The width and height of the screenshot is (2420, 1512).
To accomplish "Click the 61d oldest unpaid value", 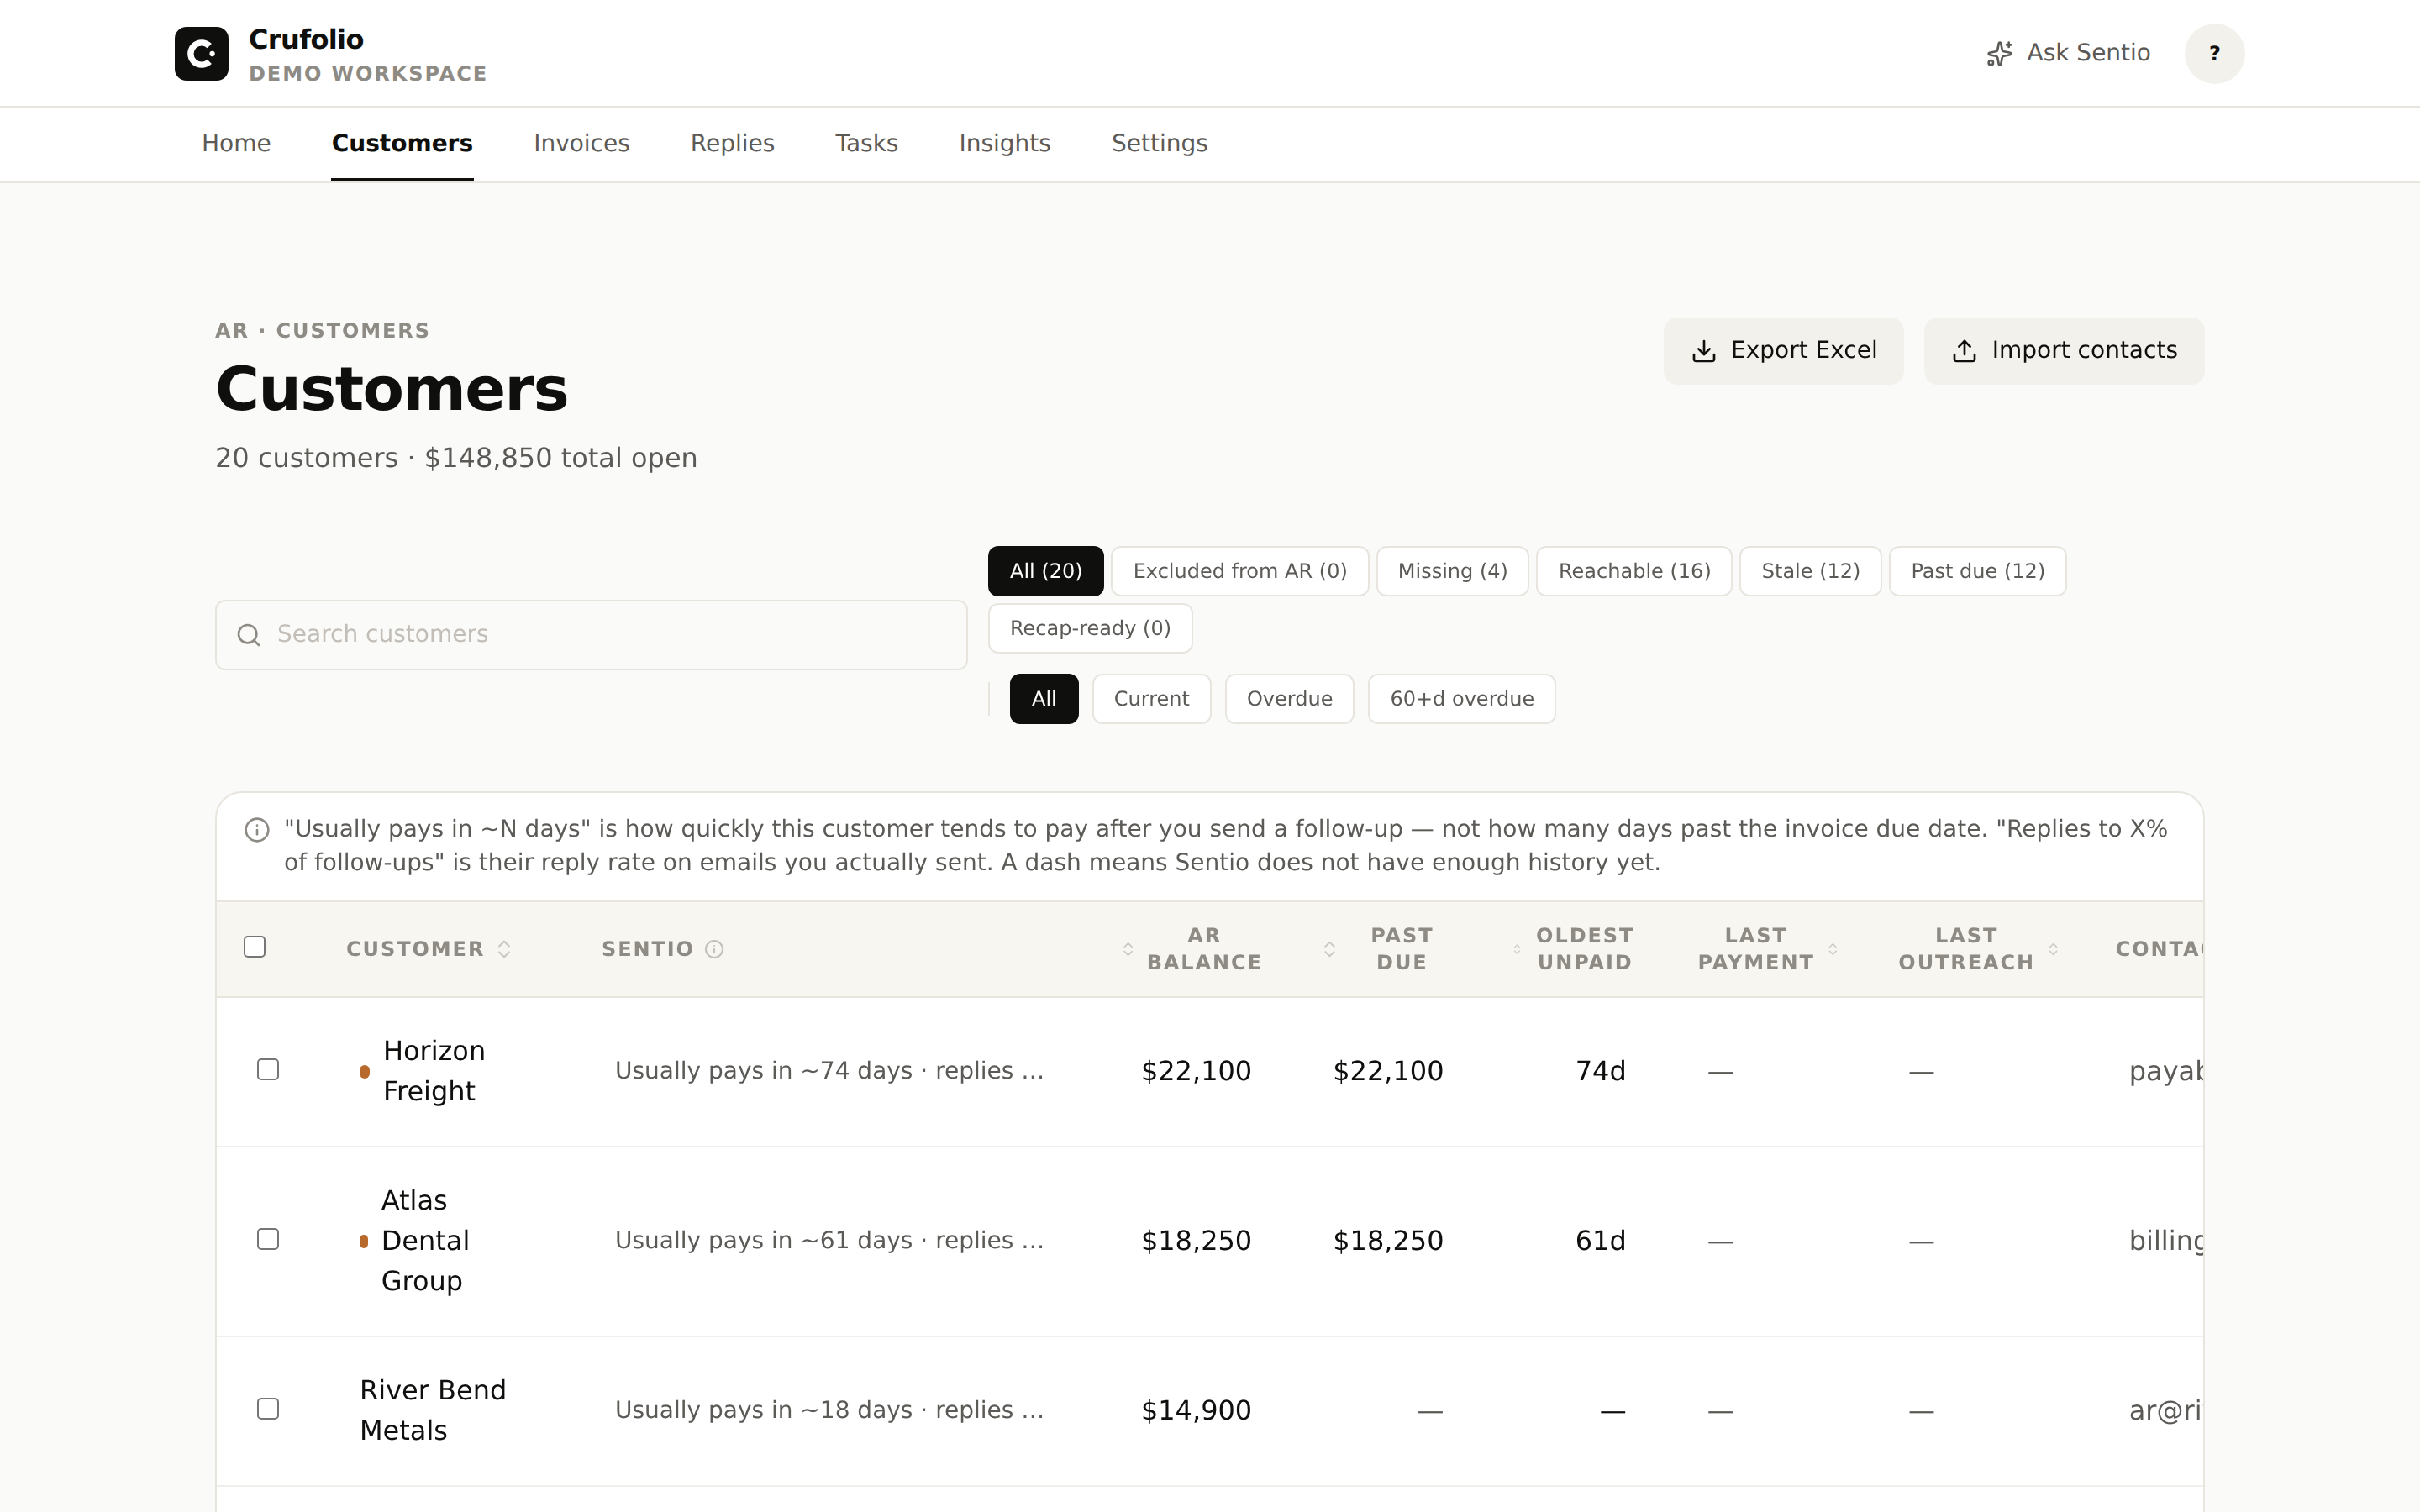I will click(x=1600, y=1241).
